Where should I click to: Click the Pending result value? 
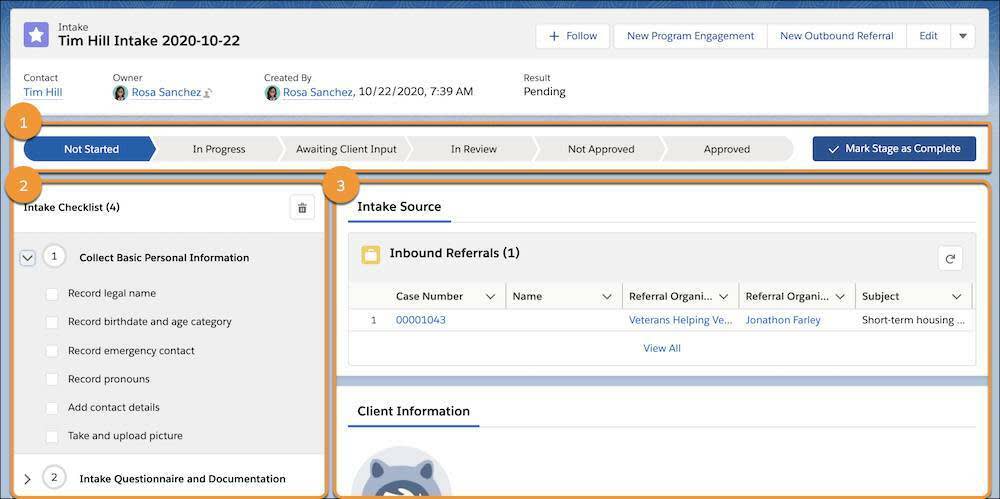(545, 92)
